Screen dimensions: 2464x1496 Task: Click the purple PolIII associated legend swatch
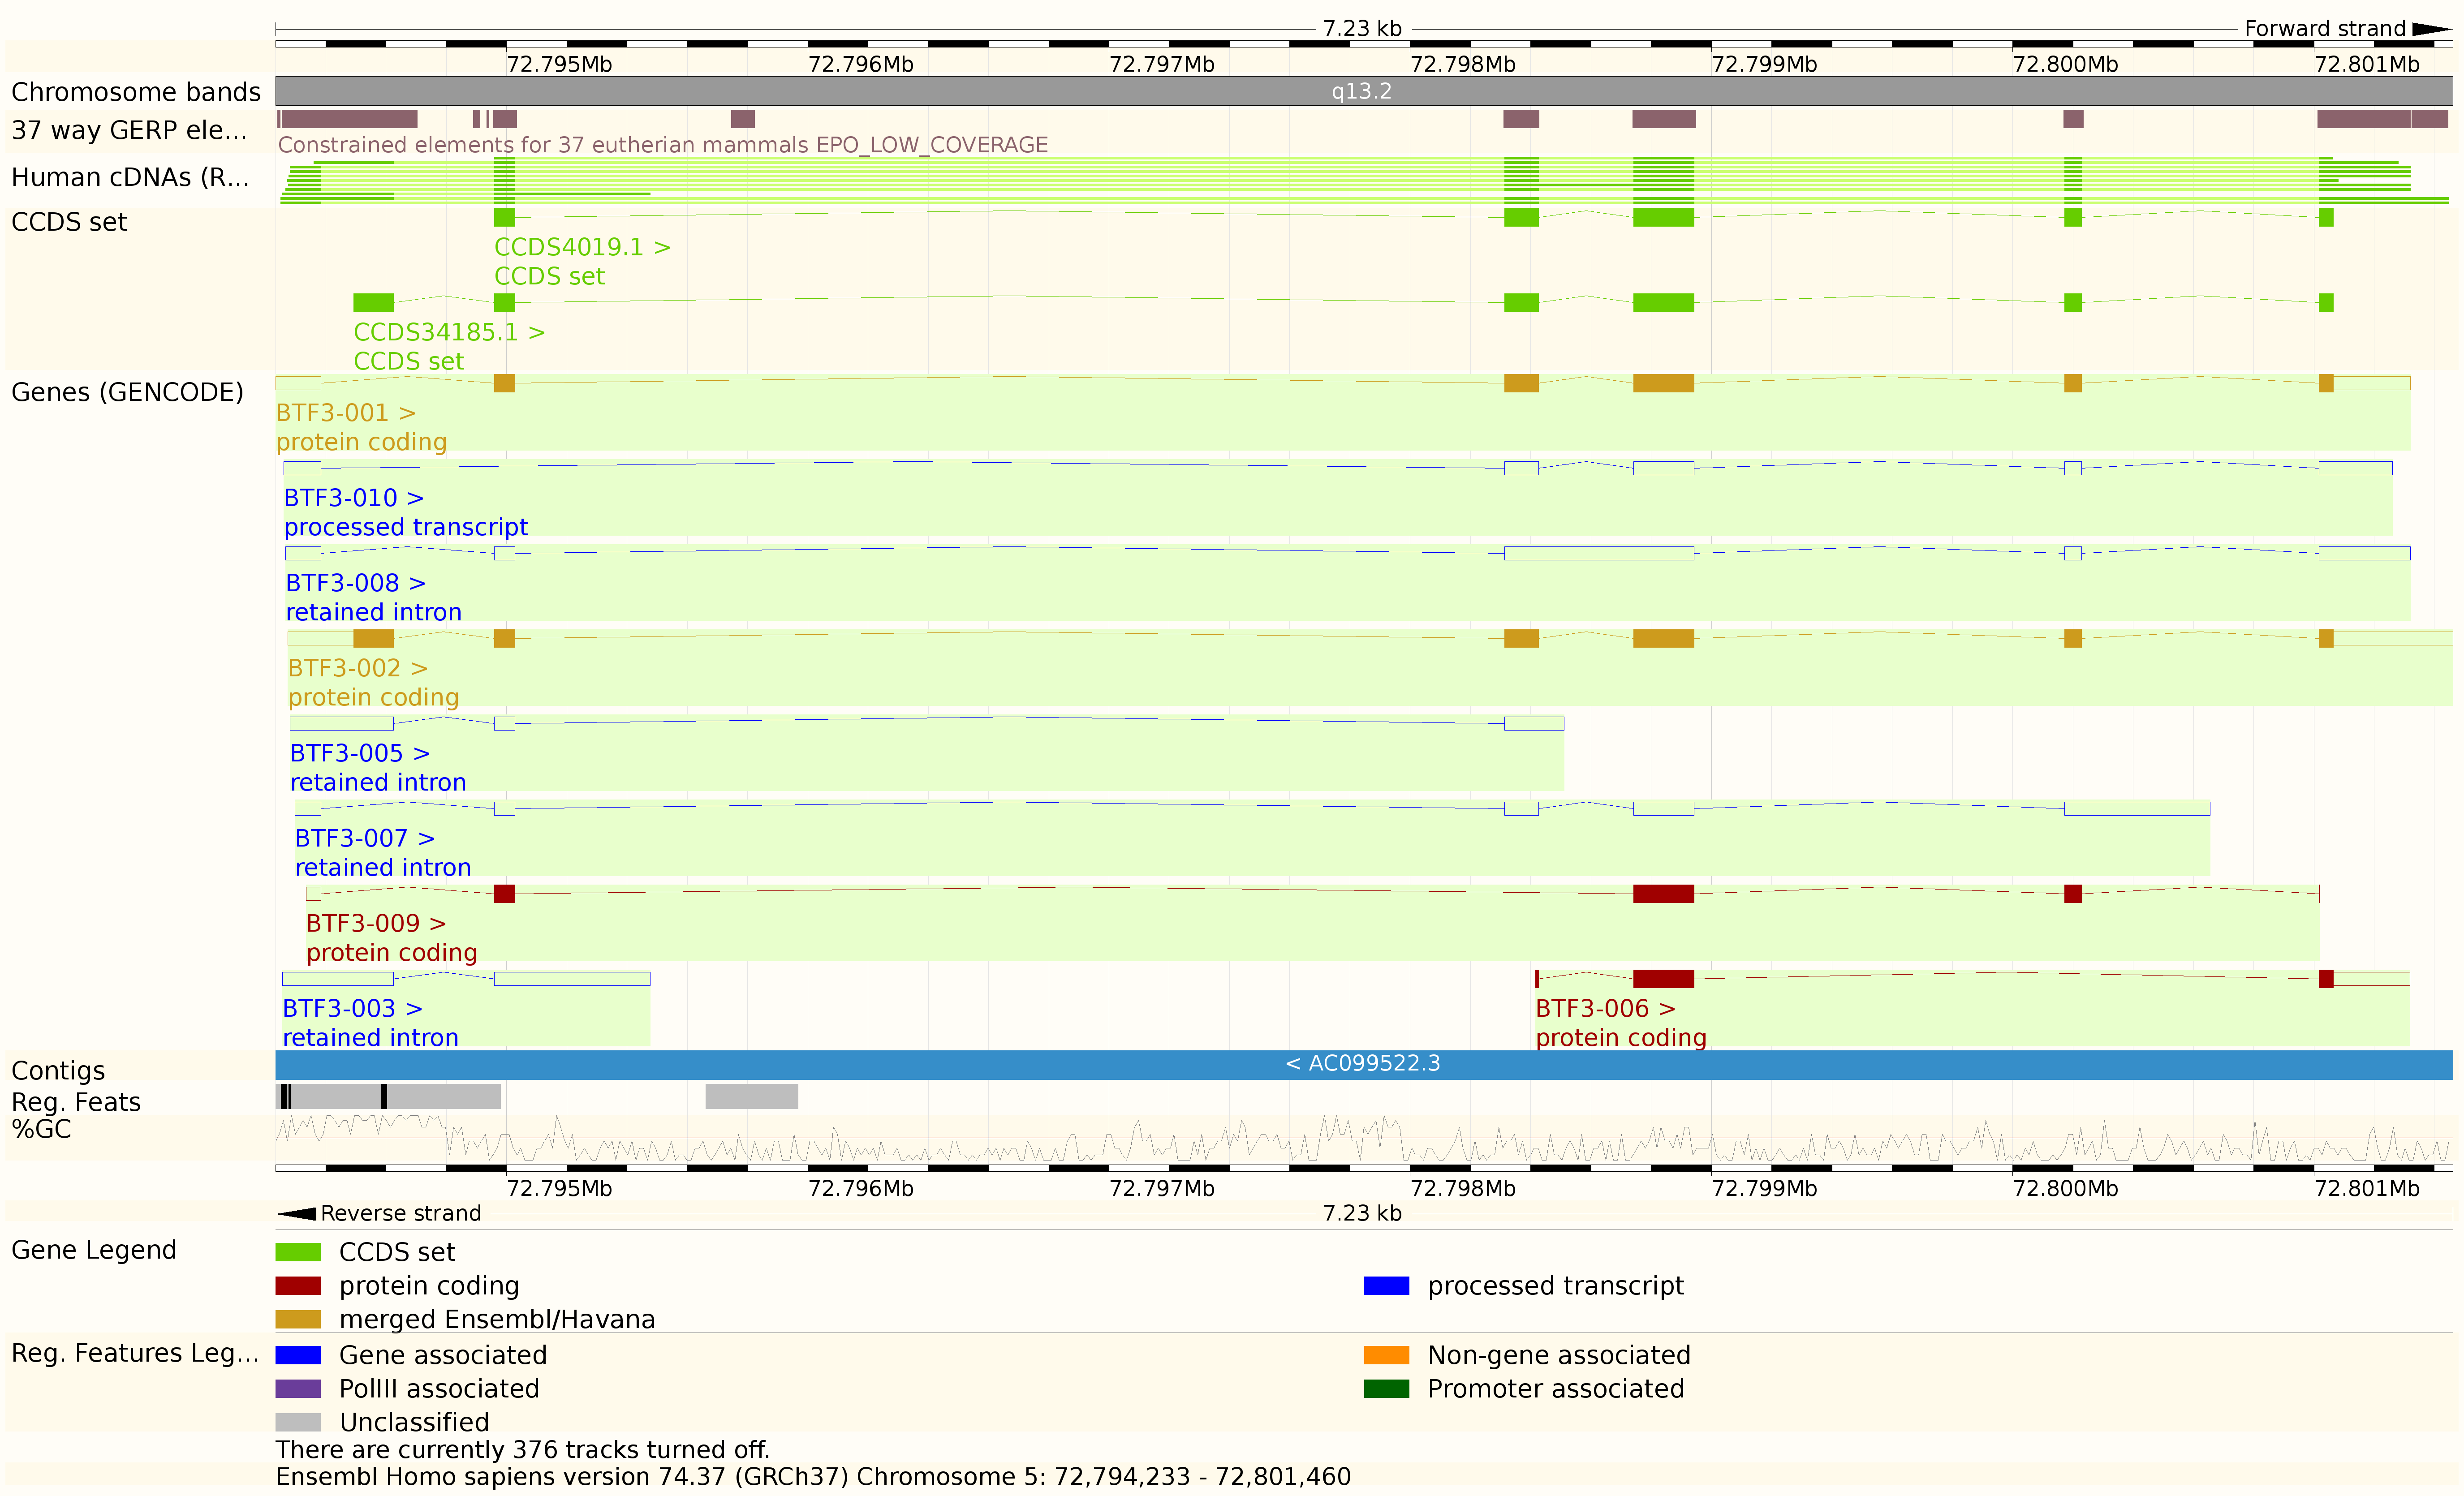point(298,1389)
